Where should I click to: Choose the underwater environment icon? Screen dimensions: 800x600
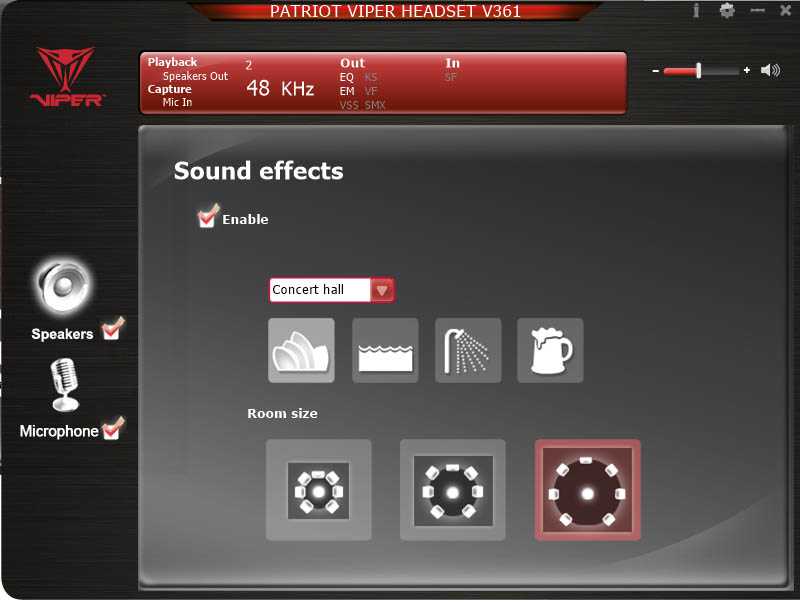385,350
